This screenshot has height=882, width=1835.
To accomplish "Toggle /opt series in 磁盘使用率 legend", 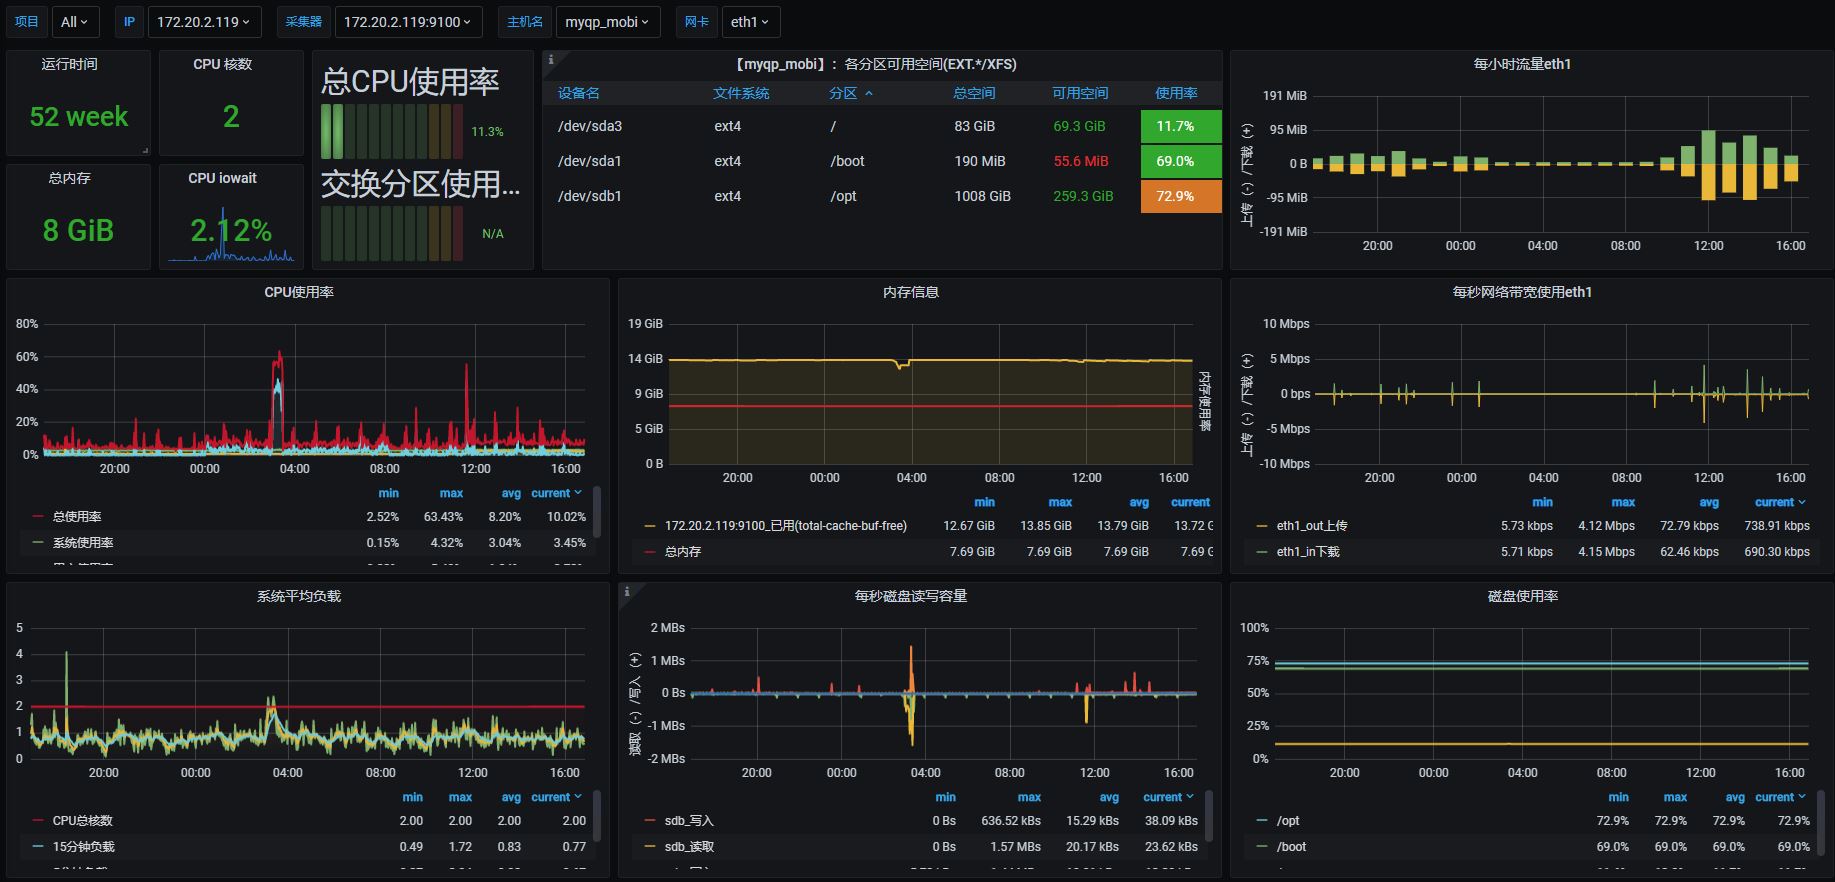I will point(1288,821).
